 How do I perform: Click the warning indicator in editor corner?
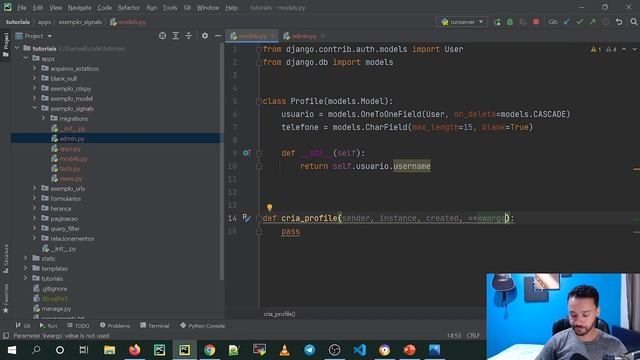coord(596,49)
